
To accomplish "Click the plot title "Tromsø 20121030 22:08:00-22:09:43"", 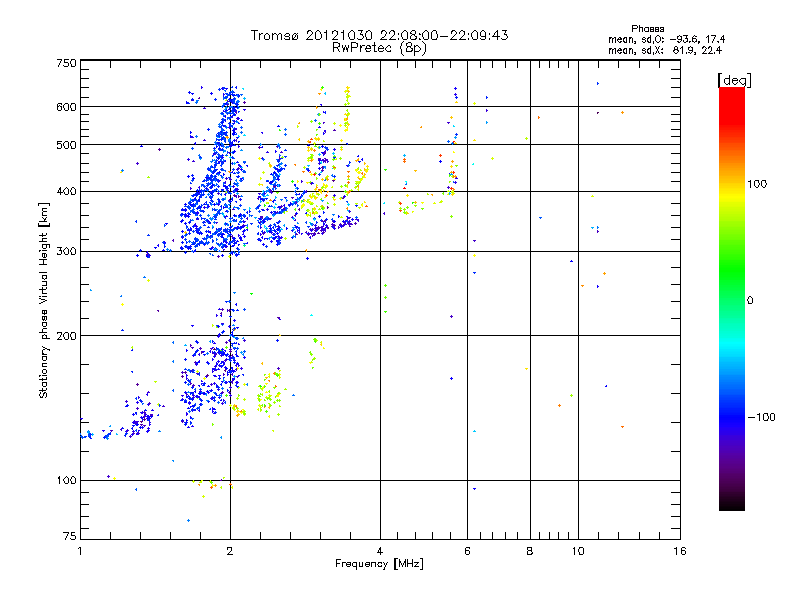I will 379,35.
